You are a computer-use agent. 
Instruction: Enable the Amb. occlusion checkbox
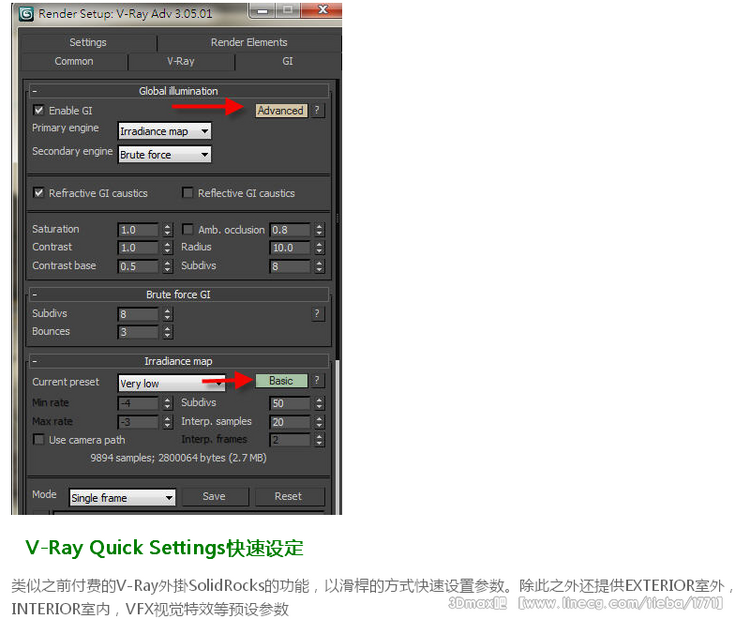tap(188, 229)
